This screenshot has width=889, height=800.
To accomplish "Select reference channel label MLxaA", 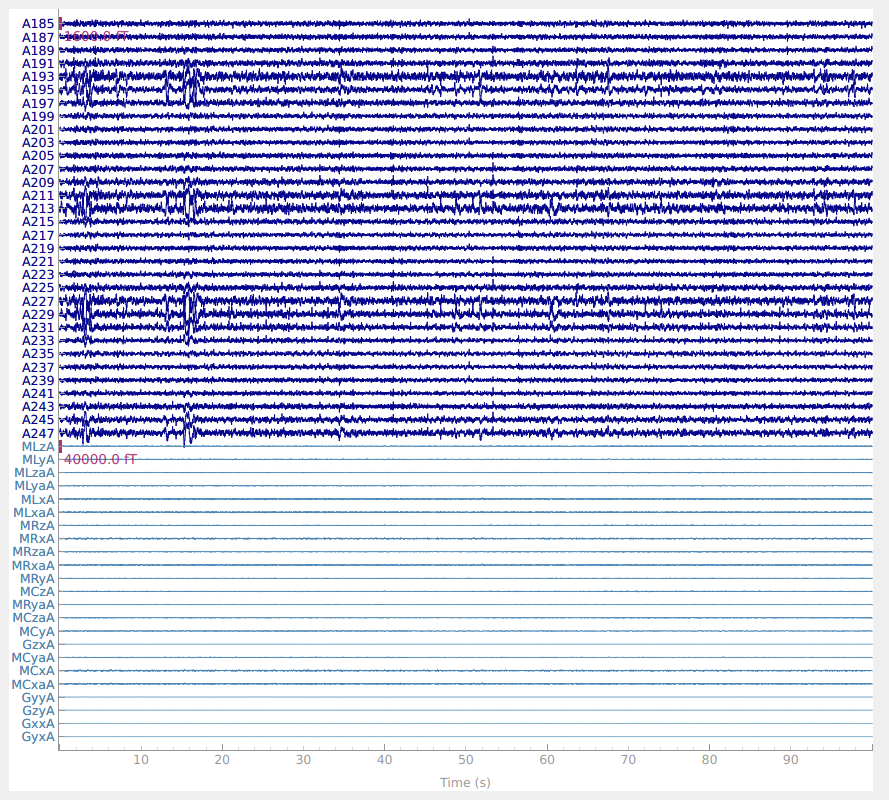I will tap(34, 513).
